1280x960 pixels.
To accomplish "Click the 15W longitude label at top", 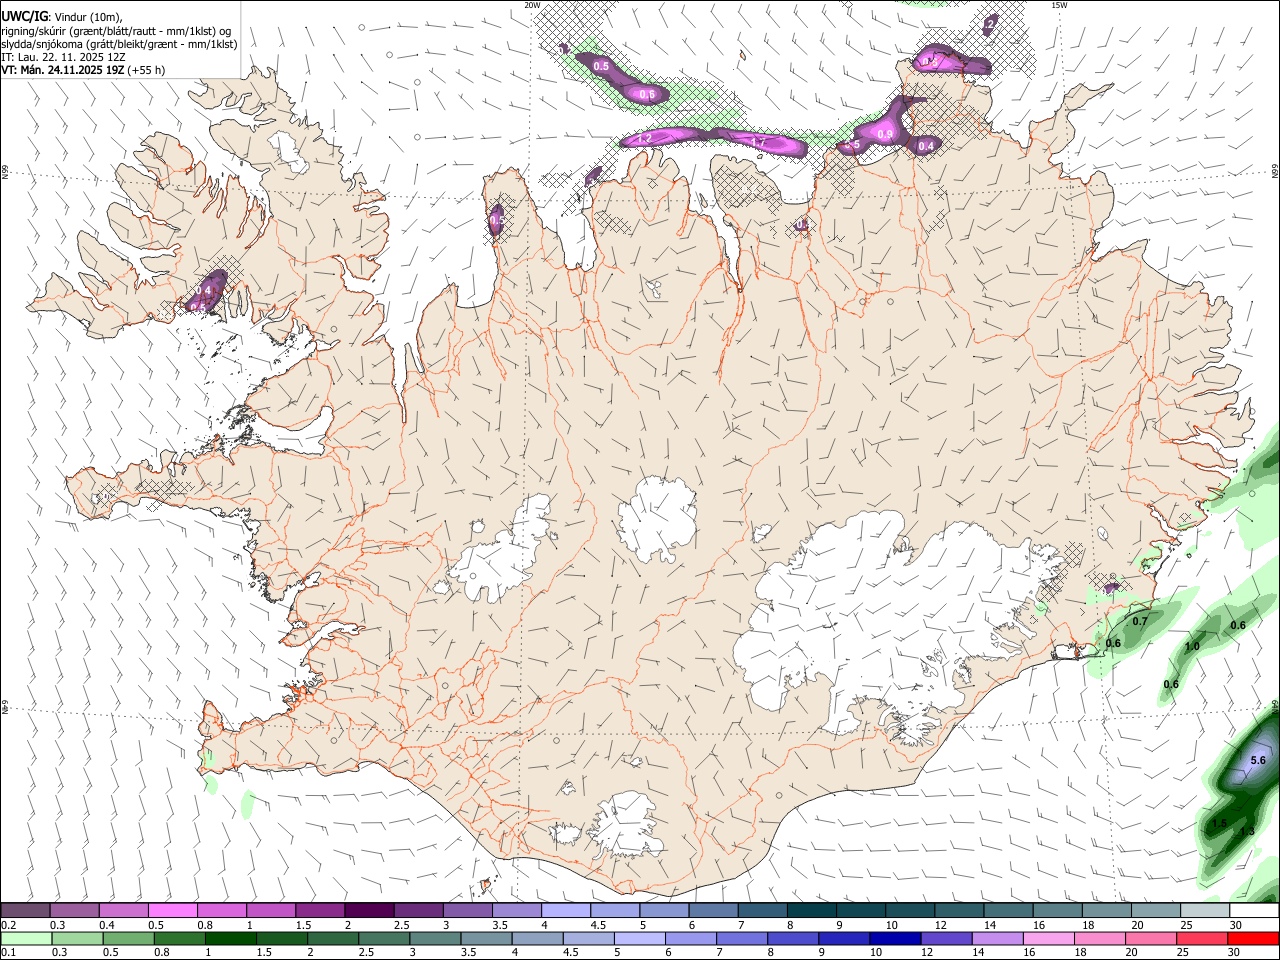I will point(1058,5).
